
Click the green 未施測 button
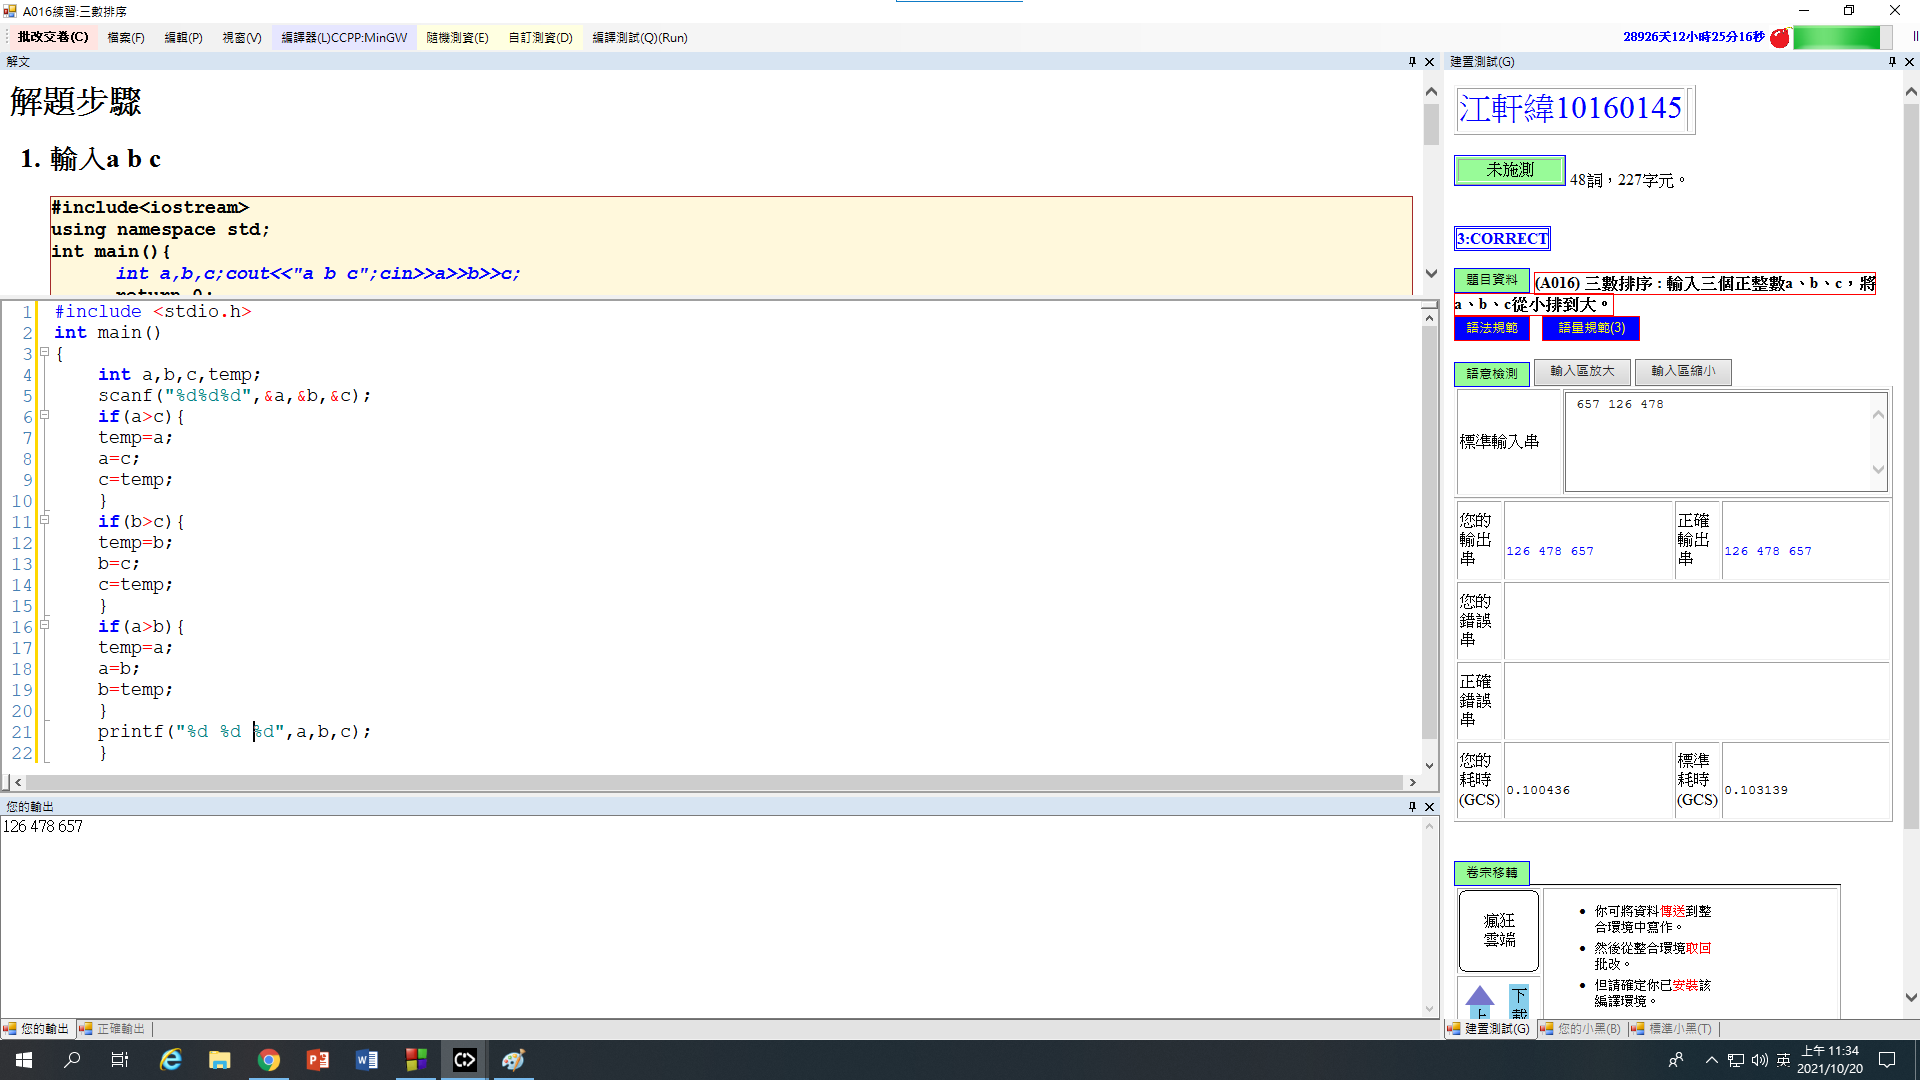(x=1510, y=170)
